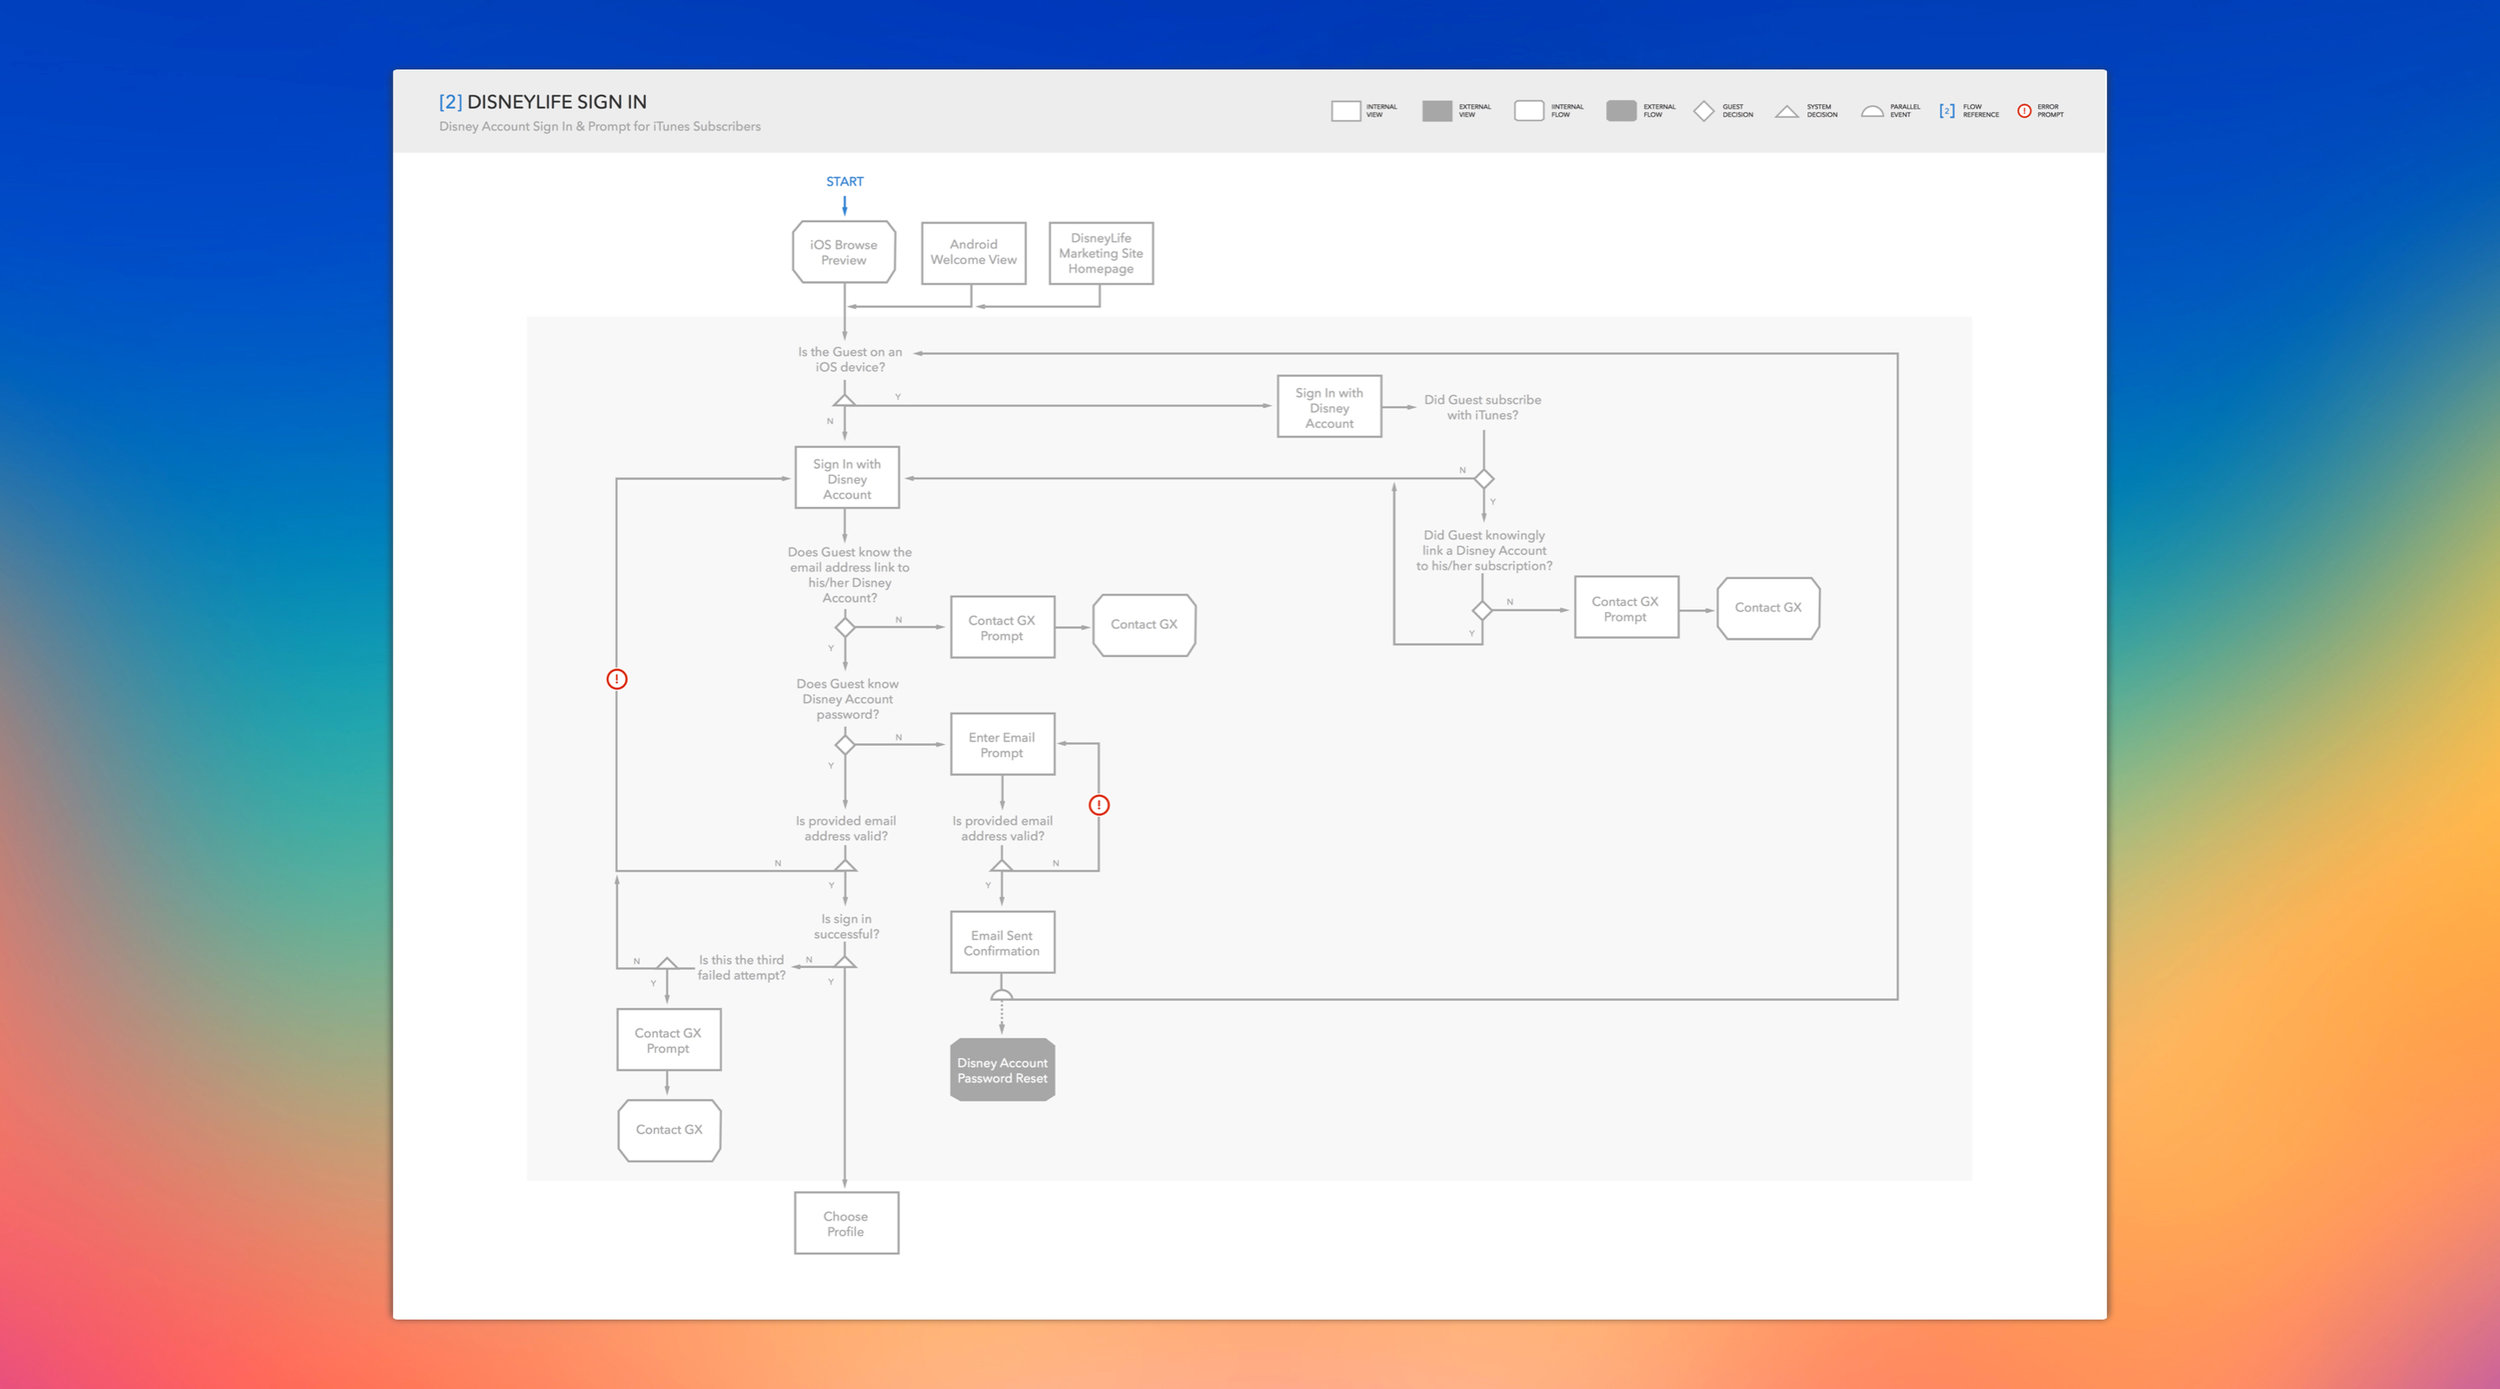Screen dimensions: 2500x1389
Task: Click 'Is sign in successful?' text
Action: click(x=847, y=927)
